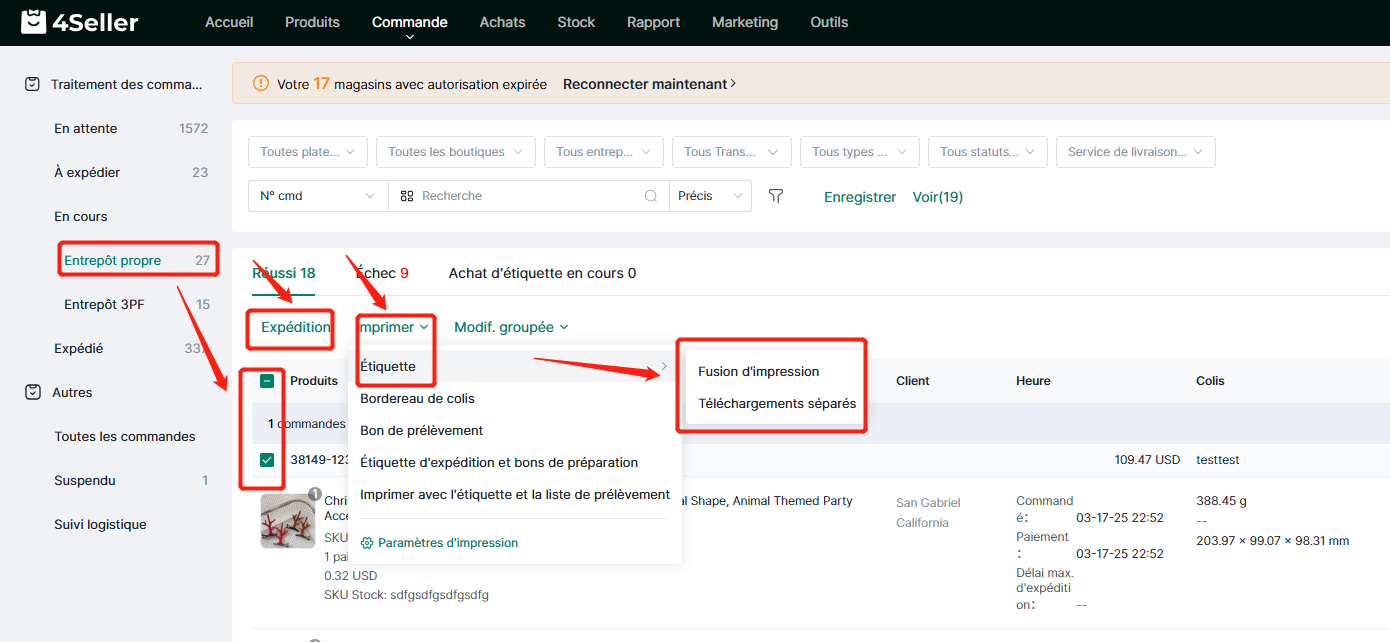Open the Commande menu
The height and width of the screenshot is (642, 1390).
[410, 22]
